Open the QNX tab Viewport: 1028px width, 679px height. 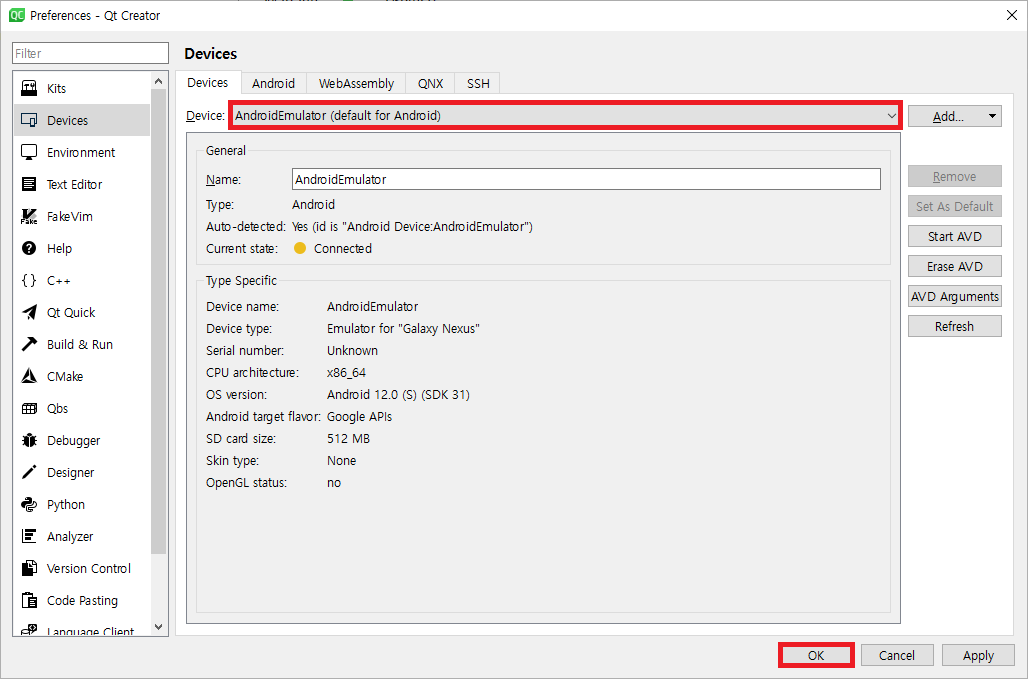pyautogui.click(x=430, y=83)
